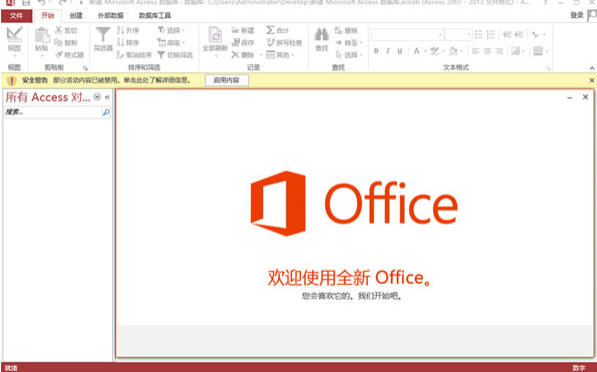The width and height of the screenshot is (597, 372).
Task: Click the numbered list icon
Action: (491, 35)
